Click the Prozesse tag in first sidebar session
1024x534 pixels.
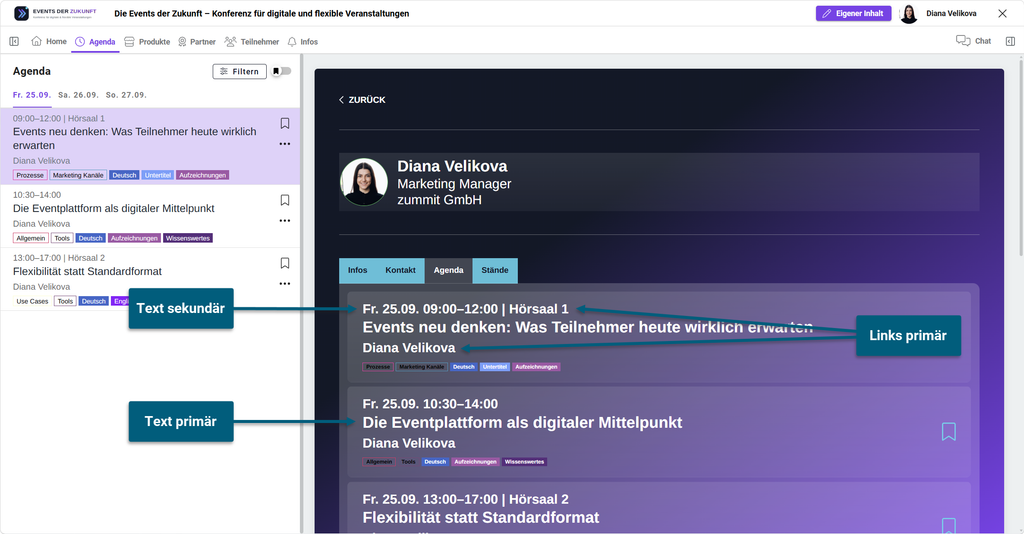click(30, 175)
